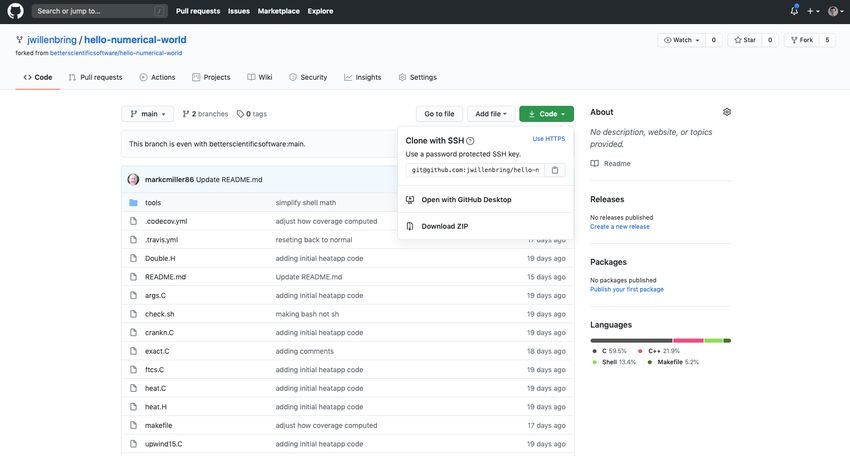The height and width of the screenshot is (456, 850).
Task: Open the Double.H file
Action: [x=160, y=258]
